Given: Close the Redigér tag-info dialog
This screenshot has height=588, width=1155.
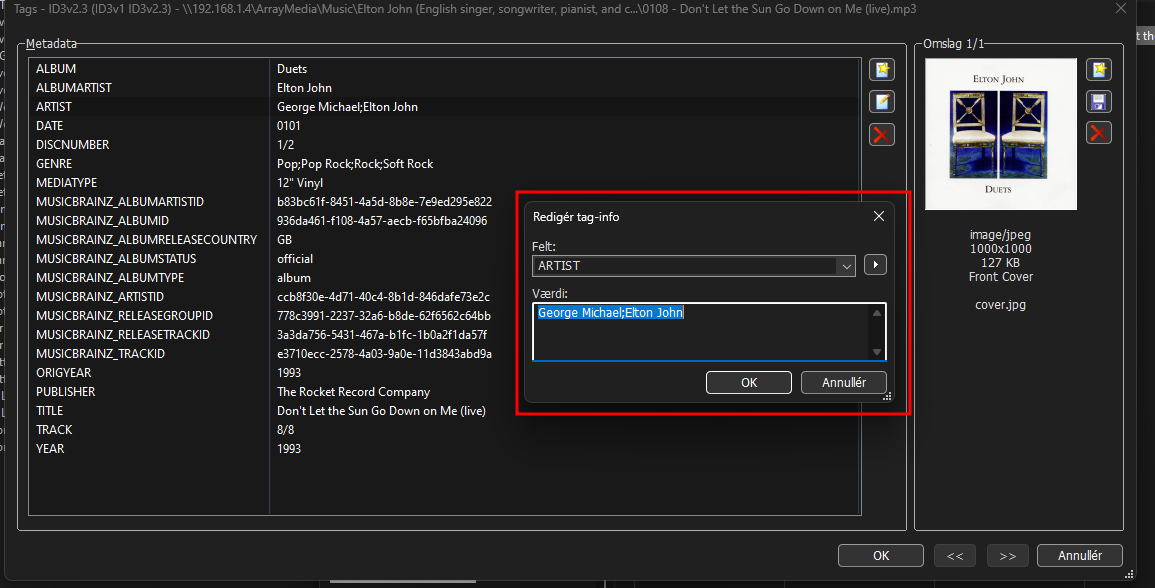Looking at the screenshot, I should click(879, 216).
